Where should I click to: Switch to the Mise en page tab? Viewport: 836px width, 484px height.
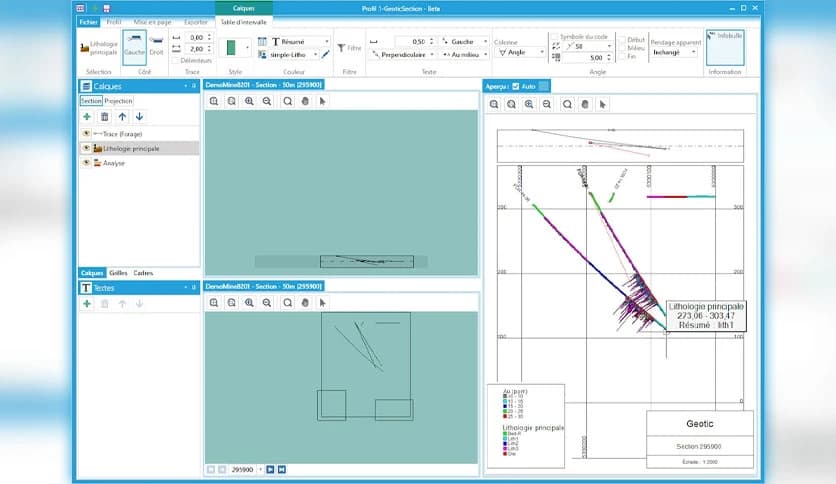tap(150, 21)
